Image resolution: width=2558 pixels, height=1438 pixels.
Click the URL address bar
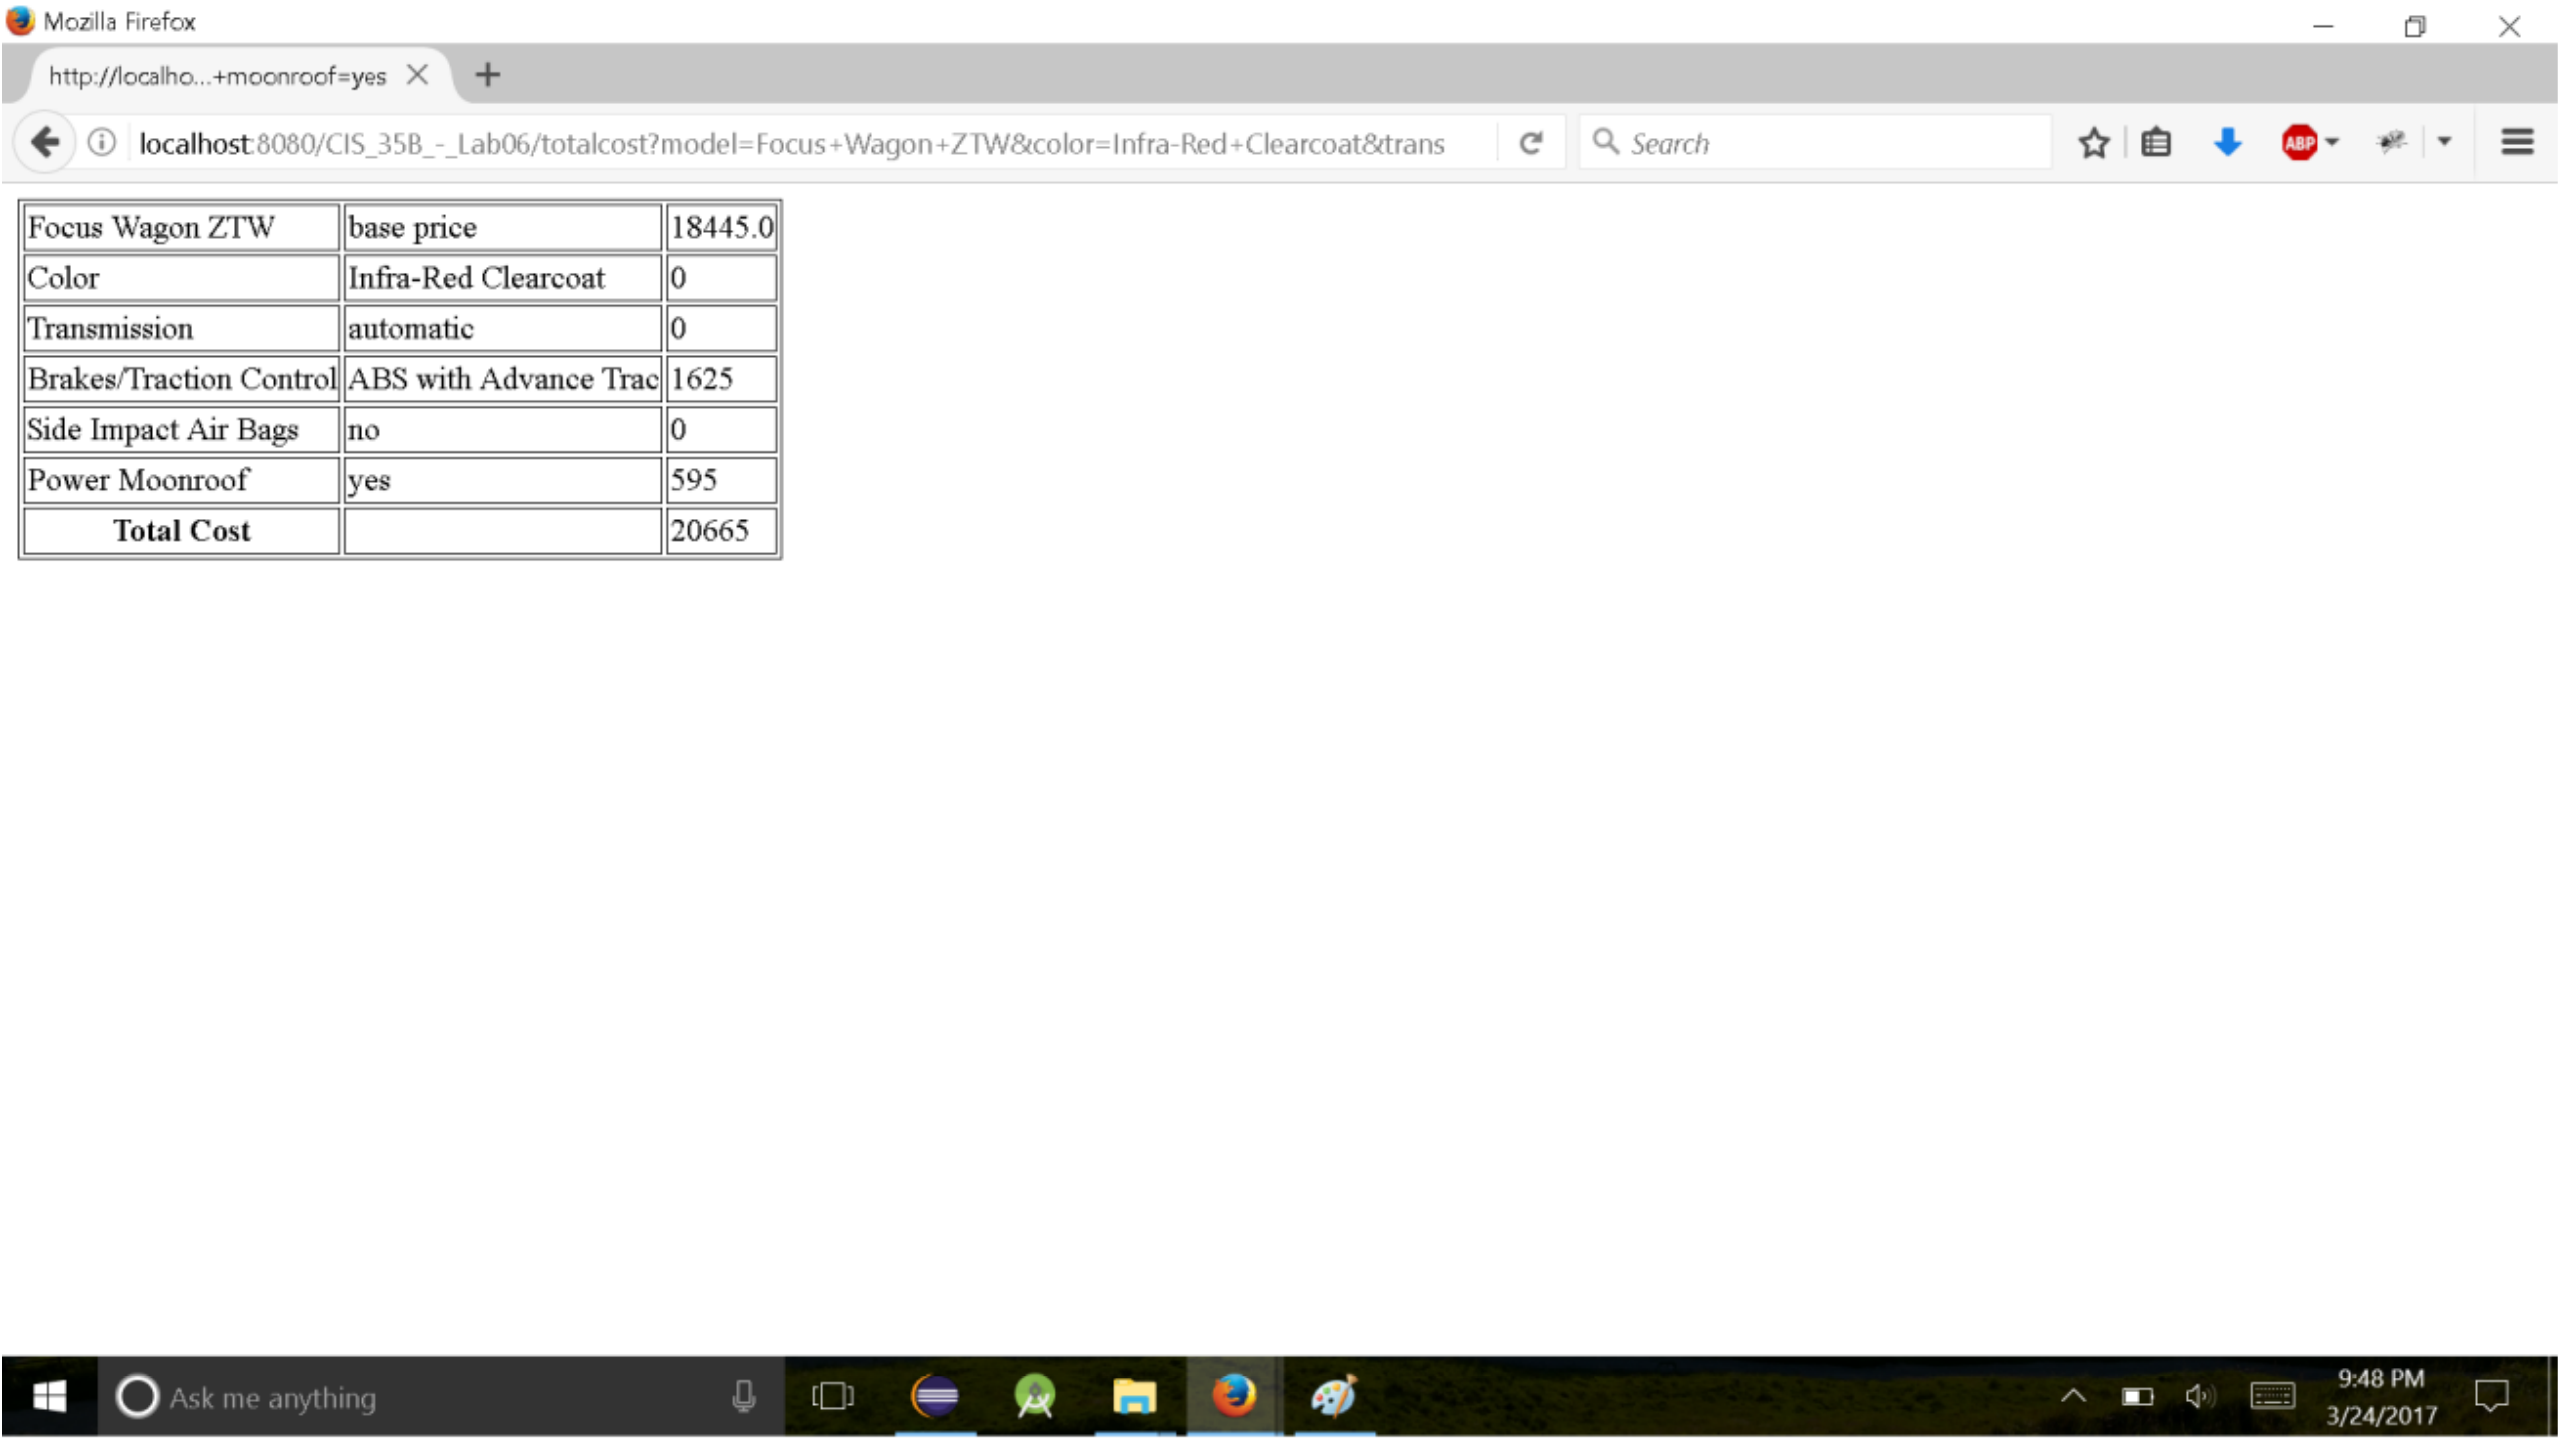[790, 144]
